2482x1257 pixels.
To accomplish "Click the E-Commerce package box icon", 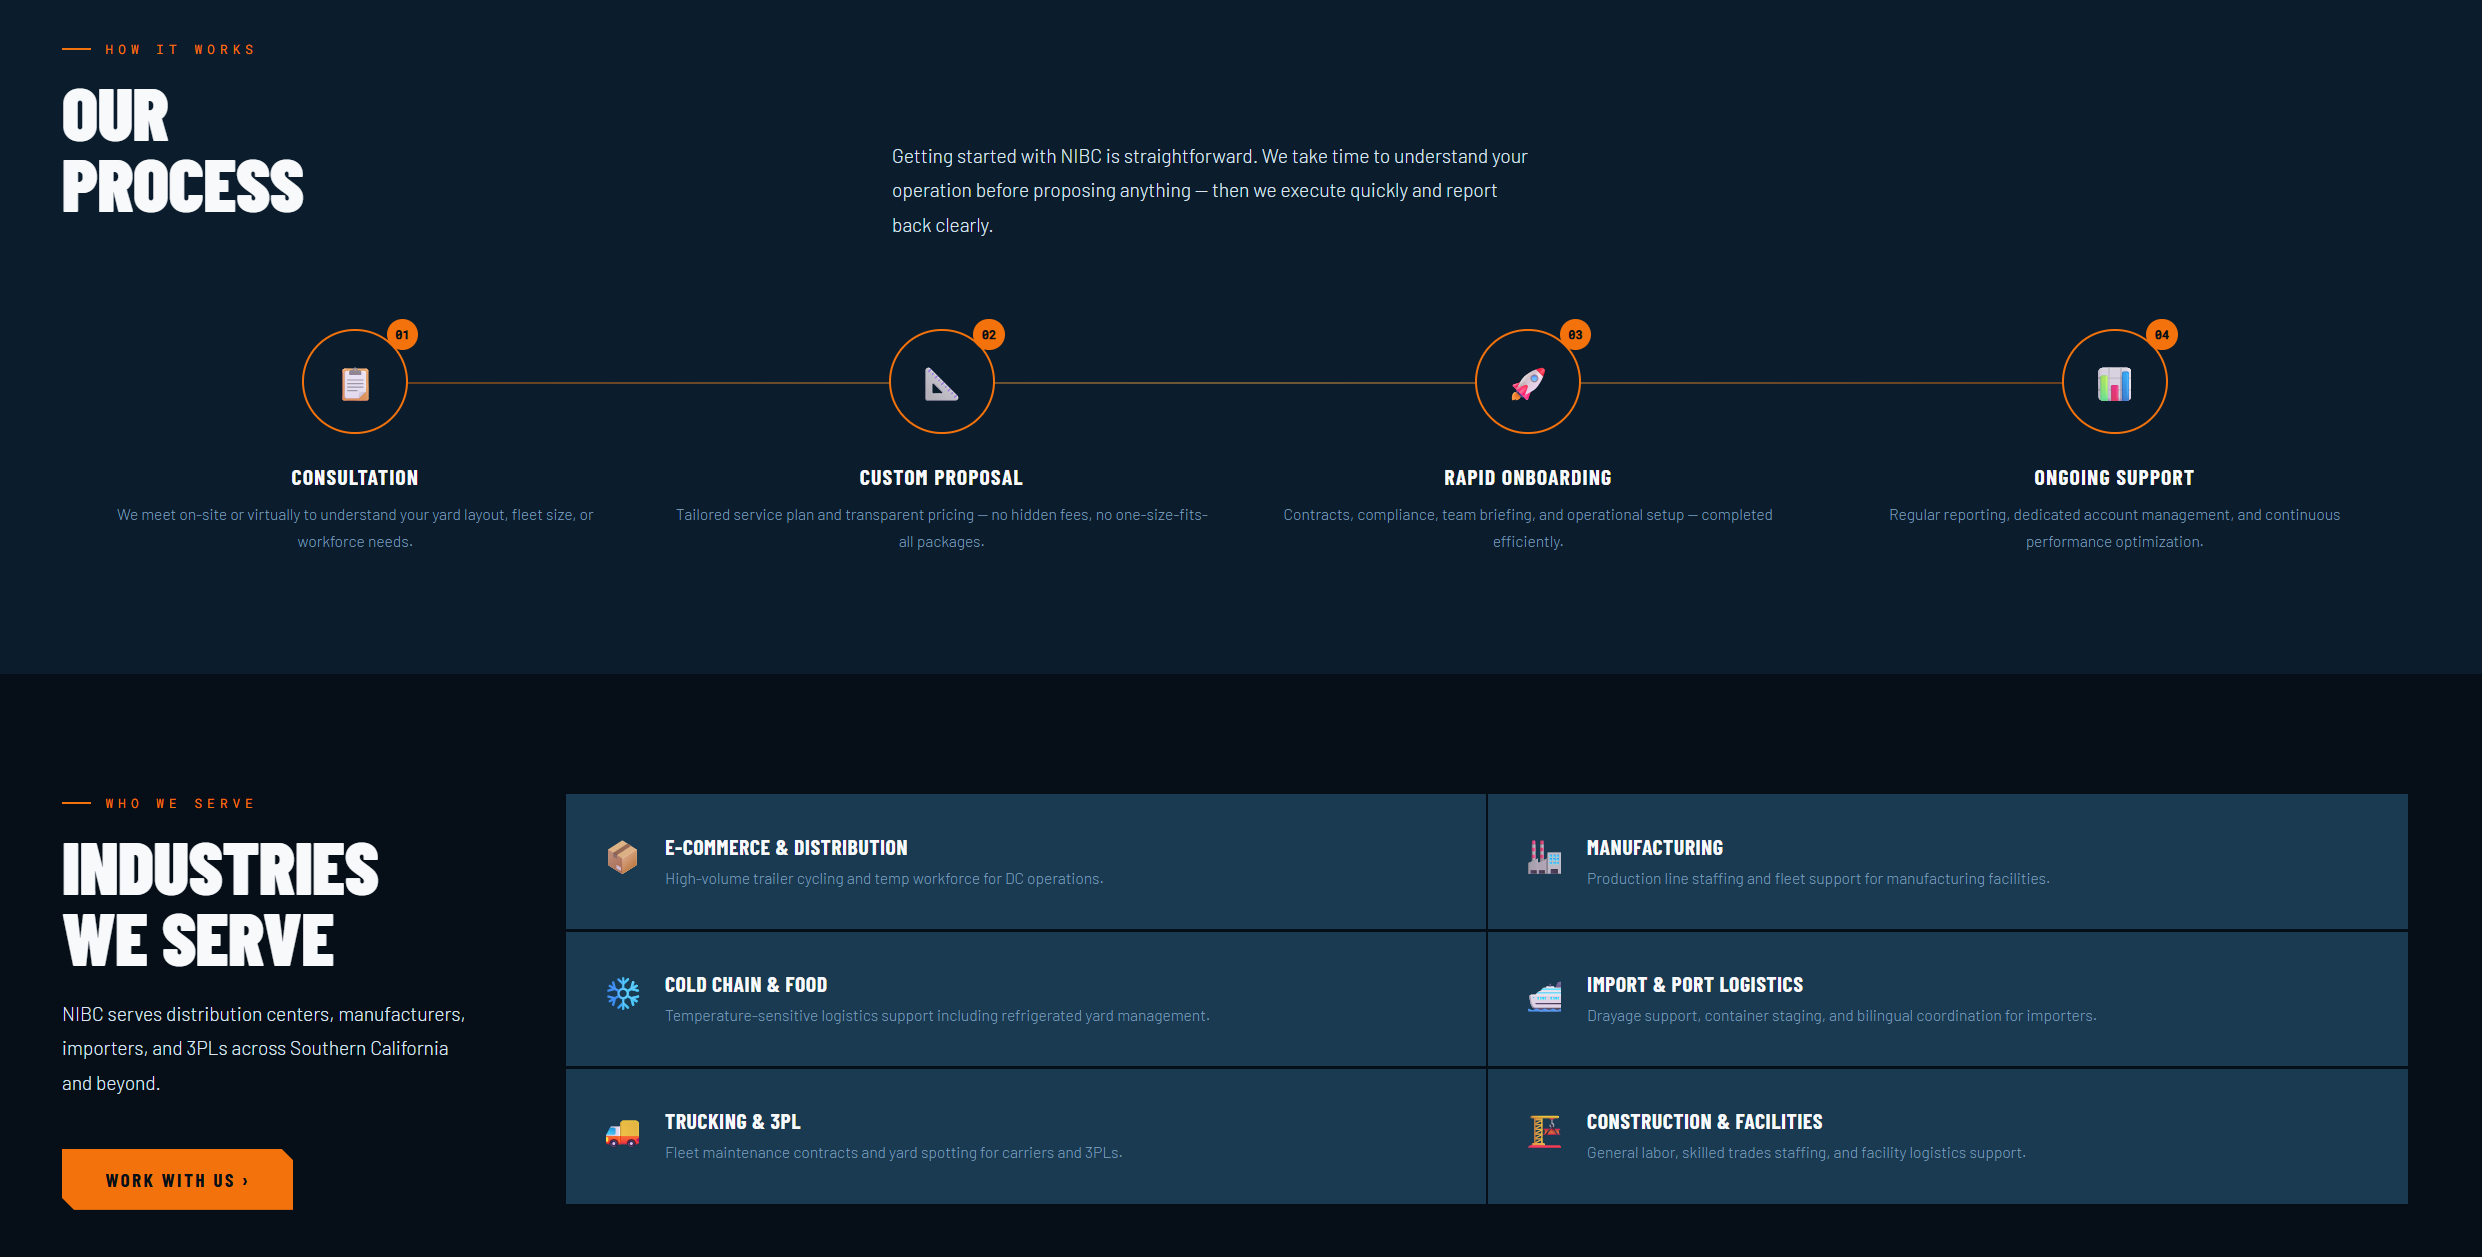I will click(622, 857).
